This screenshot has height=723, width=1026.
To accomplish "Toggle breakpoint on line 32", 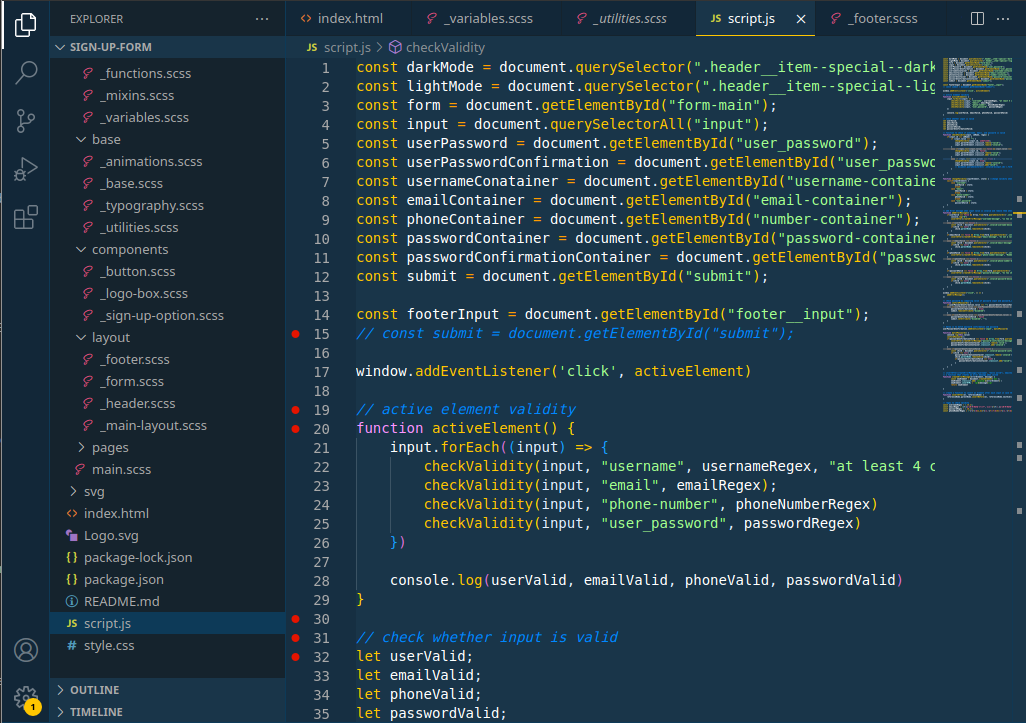I will 296,656.
